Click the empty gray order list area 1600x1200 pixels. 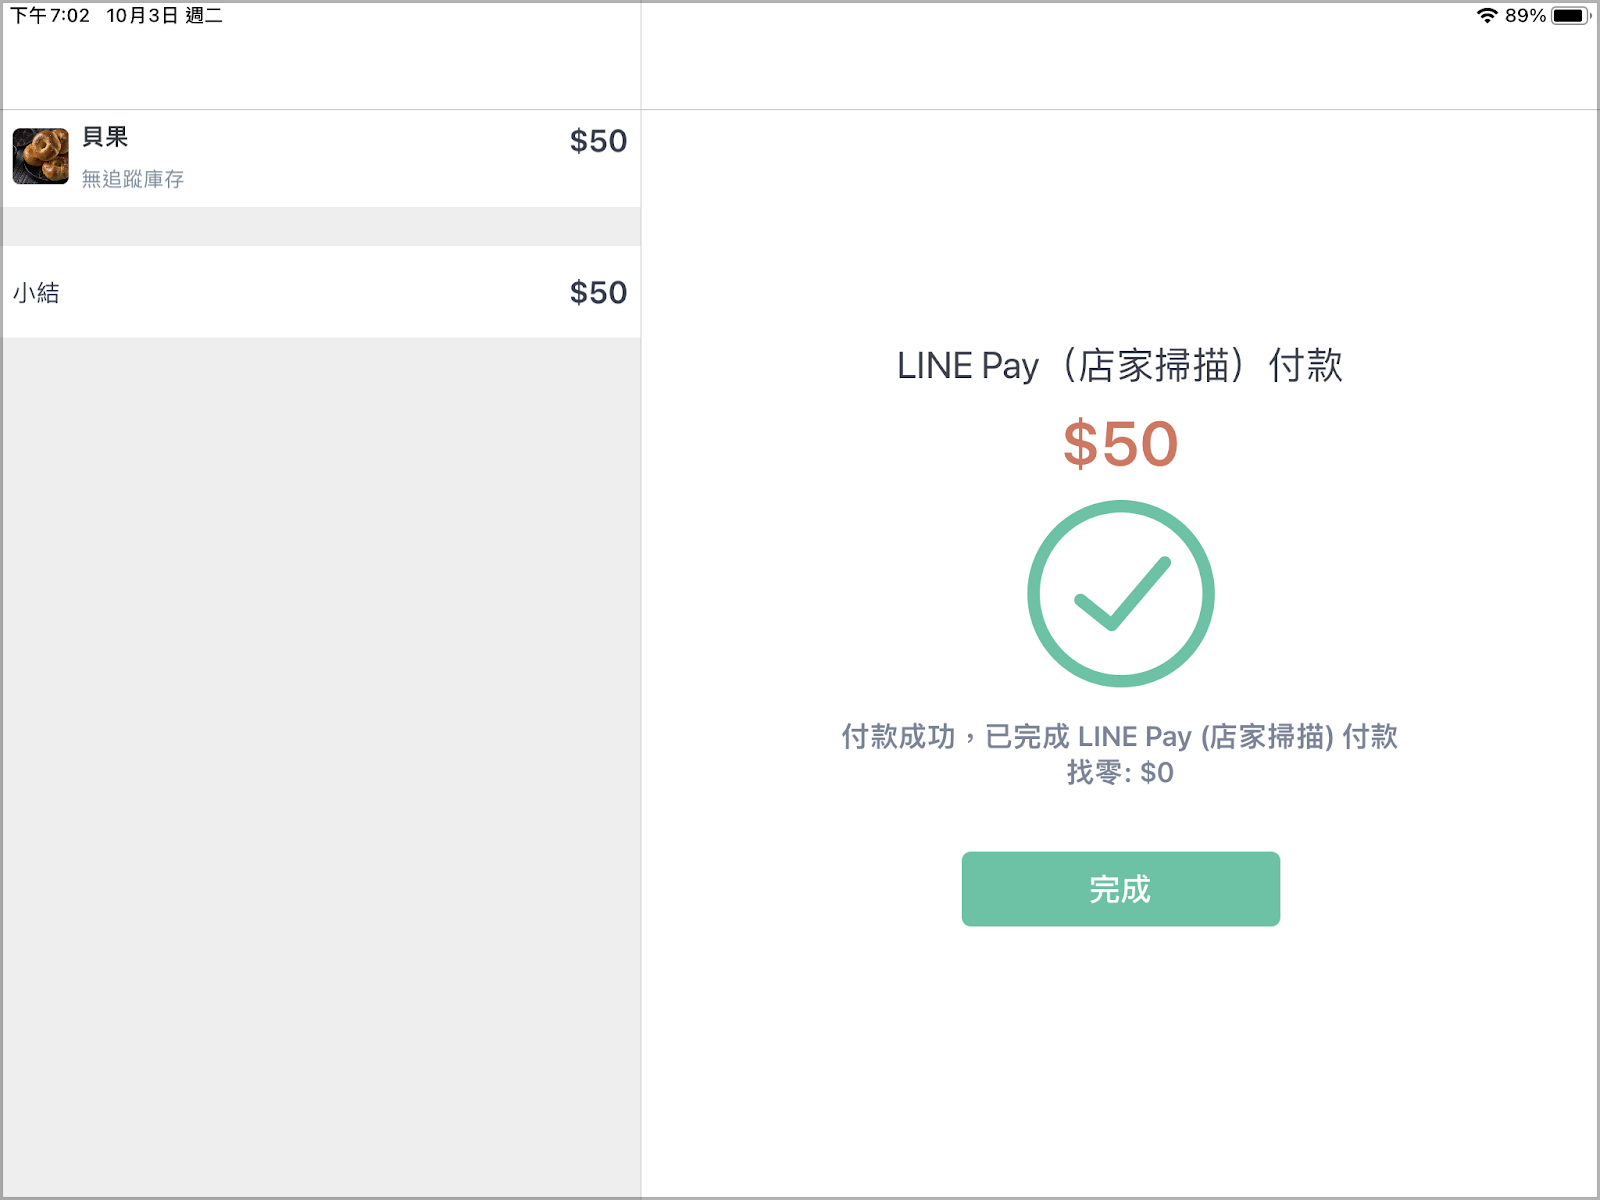tap(321, 767)
